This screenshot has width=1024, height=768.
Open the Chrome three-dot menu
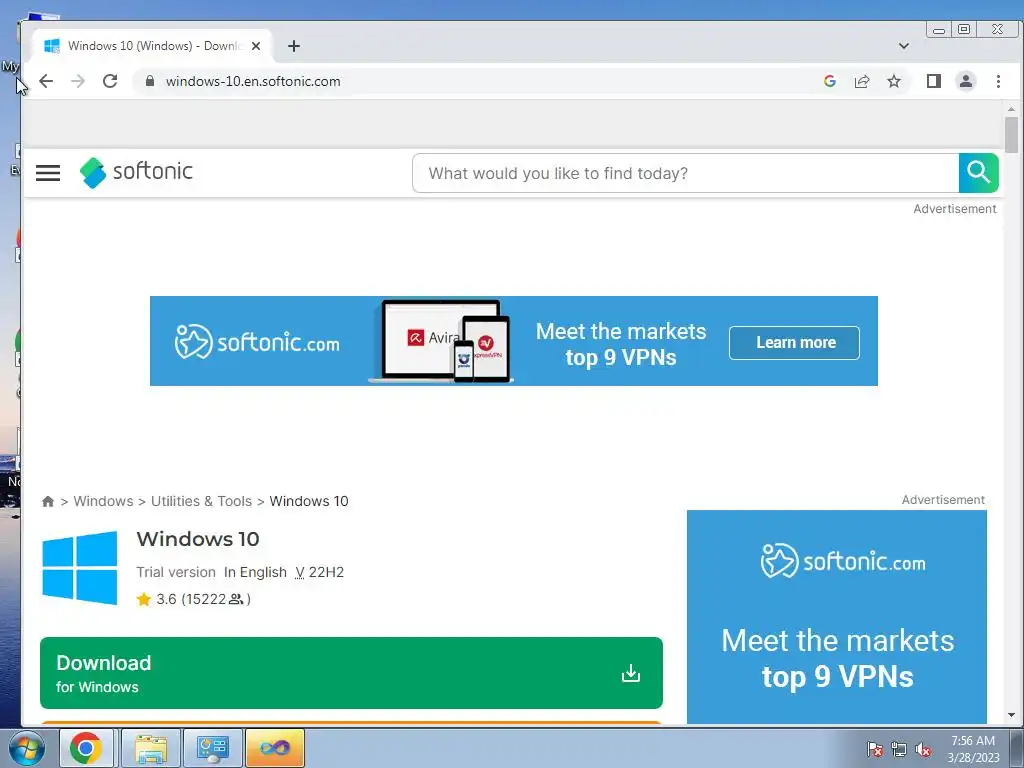[x=999, y=81]
